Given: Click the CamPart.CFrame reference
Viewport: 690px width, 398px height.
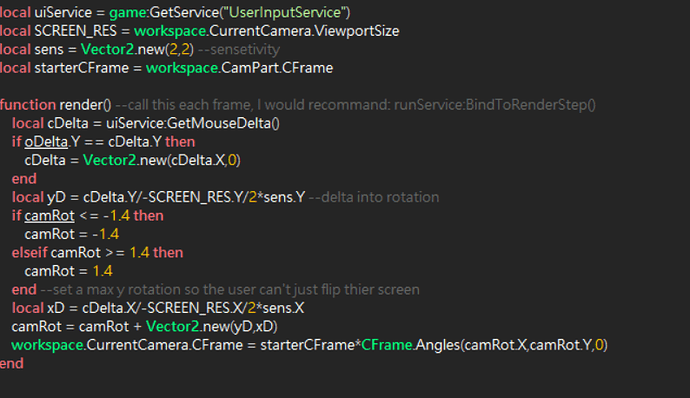Looking at the screenshot, I should (277, 68).
